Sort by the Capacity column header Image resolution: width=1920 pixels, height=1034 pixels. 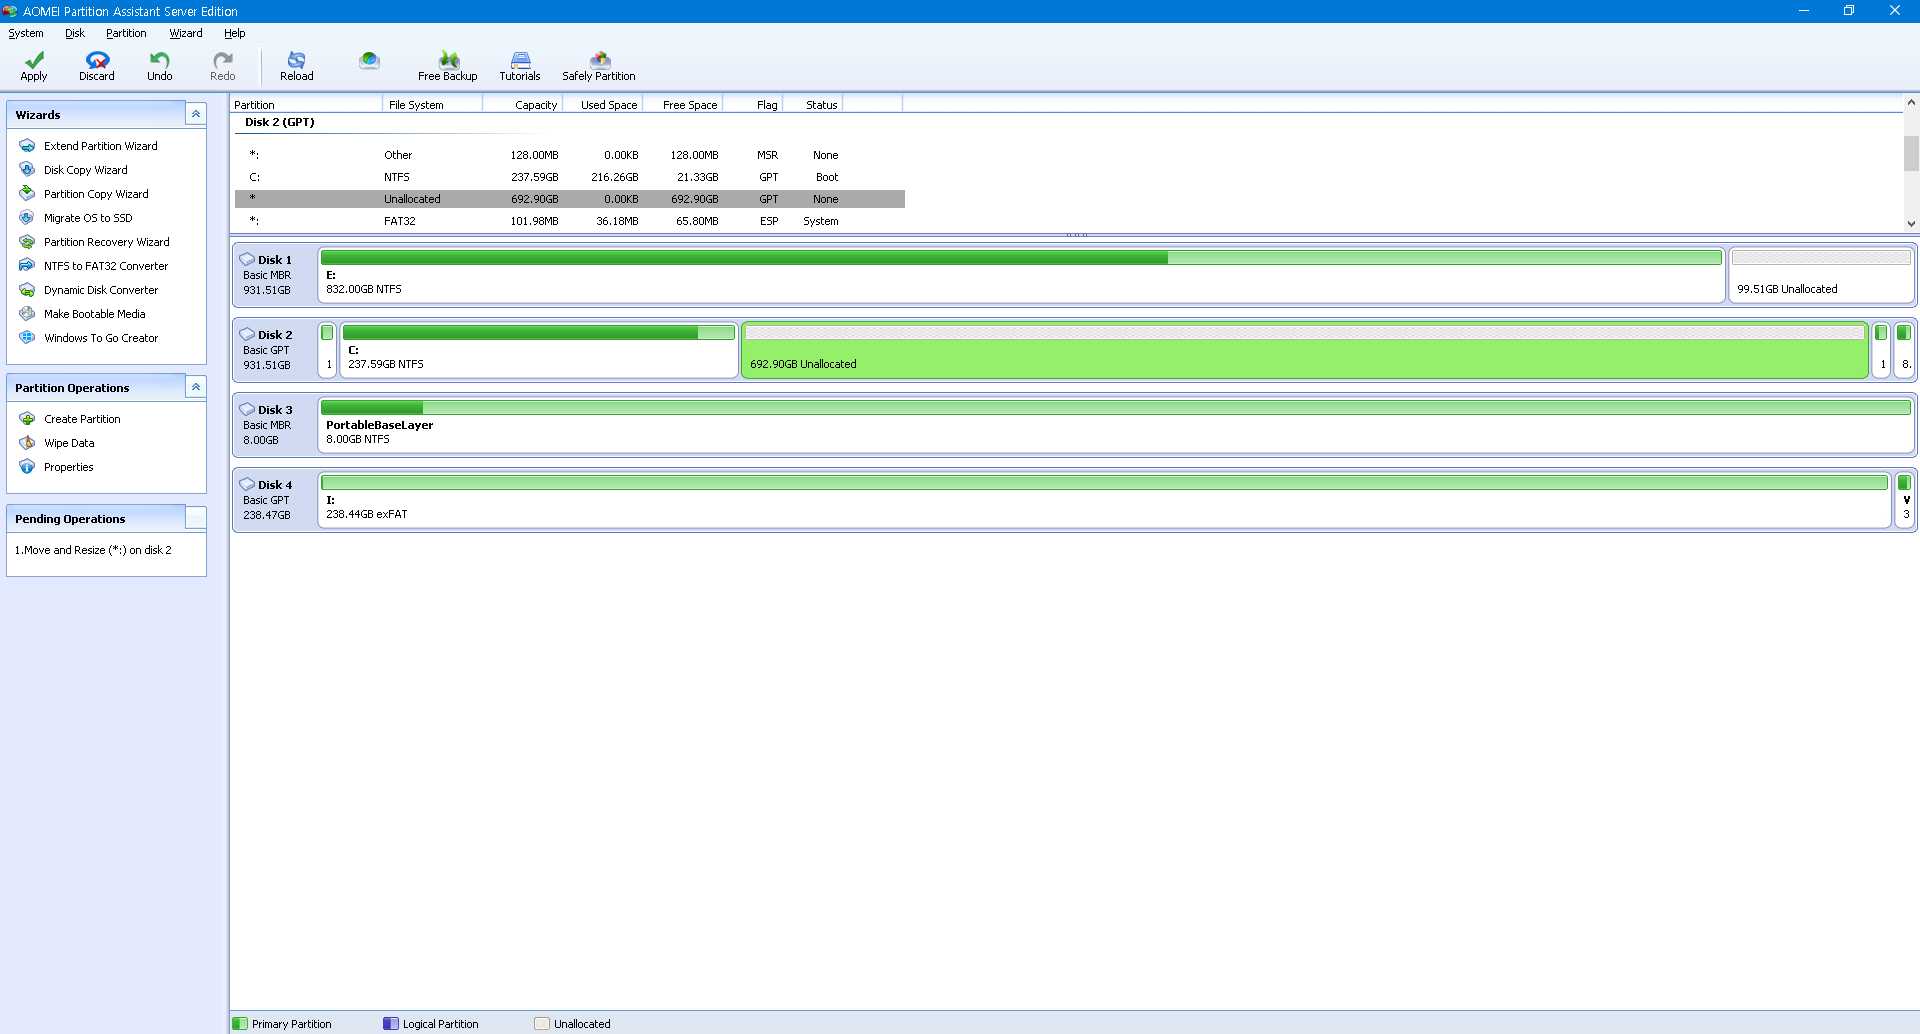[x=522, y=104]
